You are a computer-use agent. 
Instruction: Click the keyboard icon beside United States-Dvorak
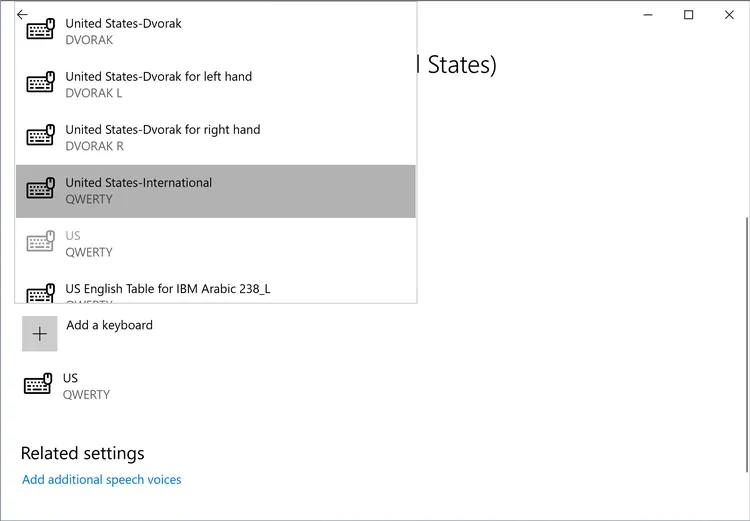point(40,30)
